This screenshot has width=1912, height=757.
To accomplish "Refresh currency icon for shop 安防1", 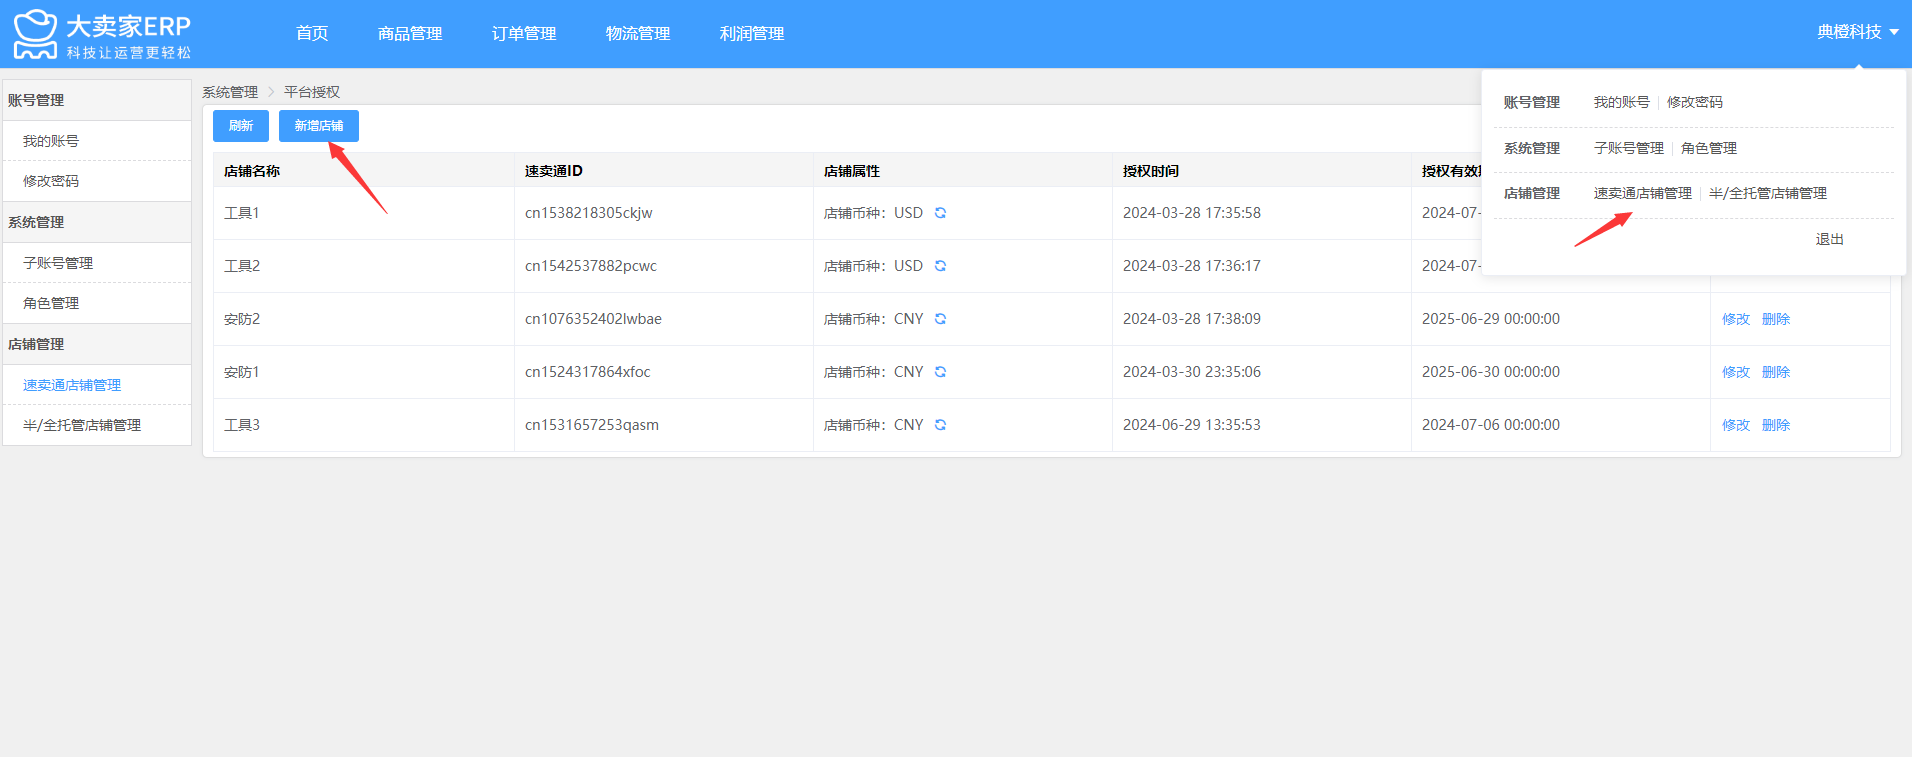I will click(x=940, y=372).
